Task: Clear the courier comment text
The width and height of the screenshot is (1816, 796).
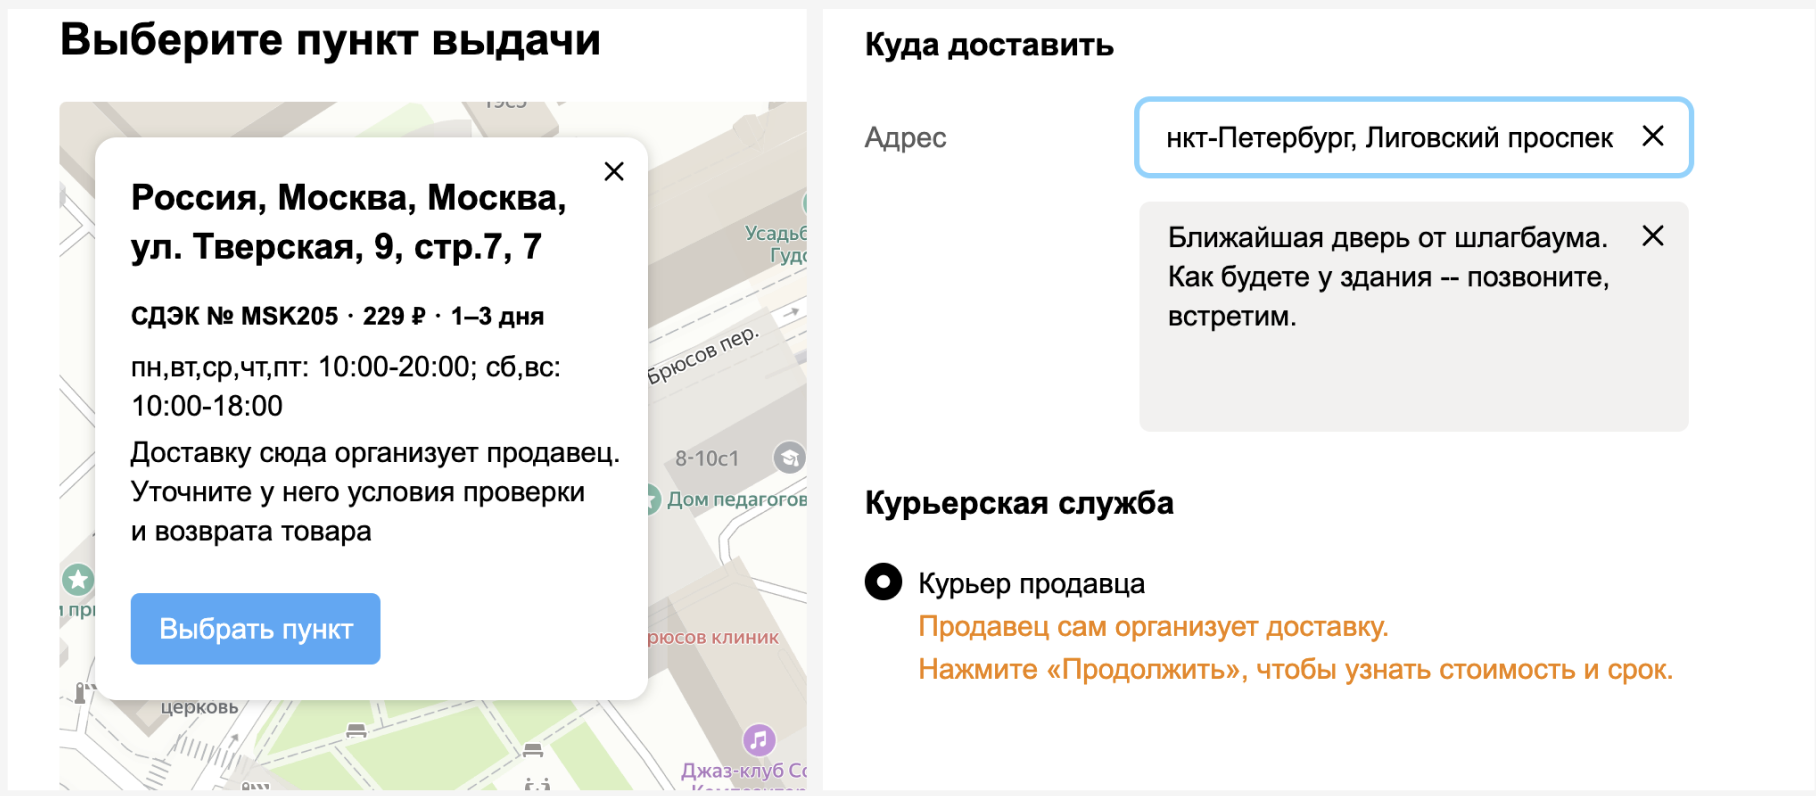Action: [1653, 236]
